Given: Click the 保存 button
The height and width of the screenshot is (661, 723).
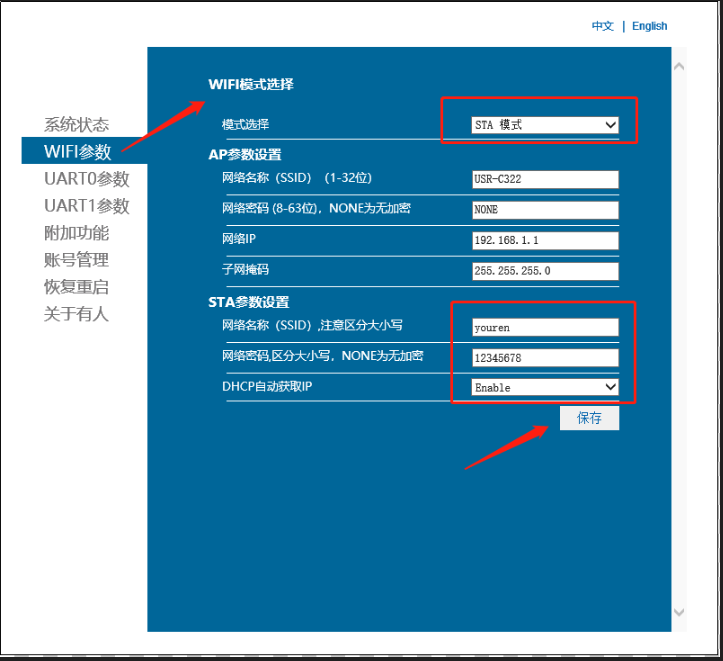Looking at the screenshot, I should coord(589,418).
